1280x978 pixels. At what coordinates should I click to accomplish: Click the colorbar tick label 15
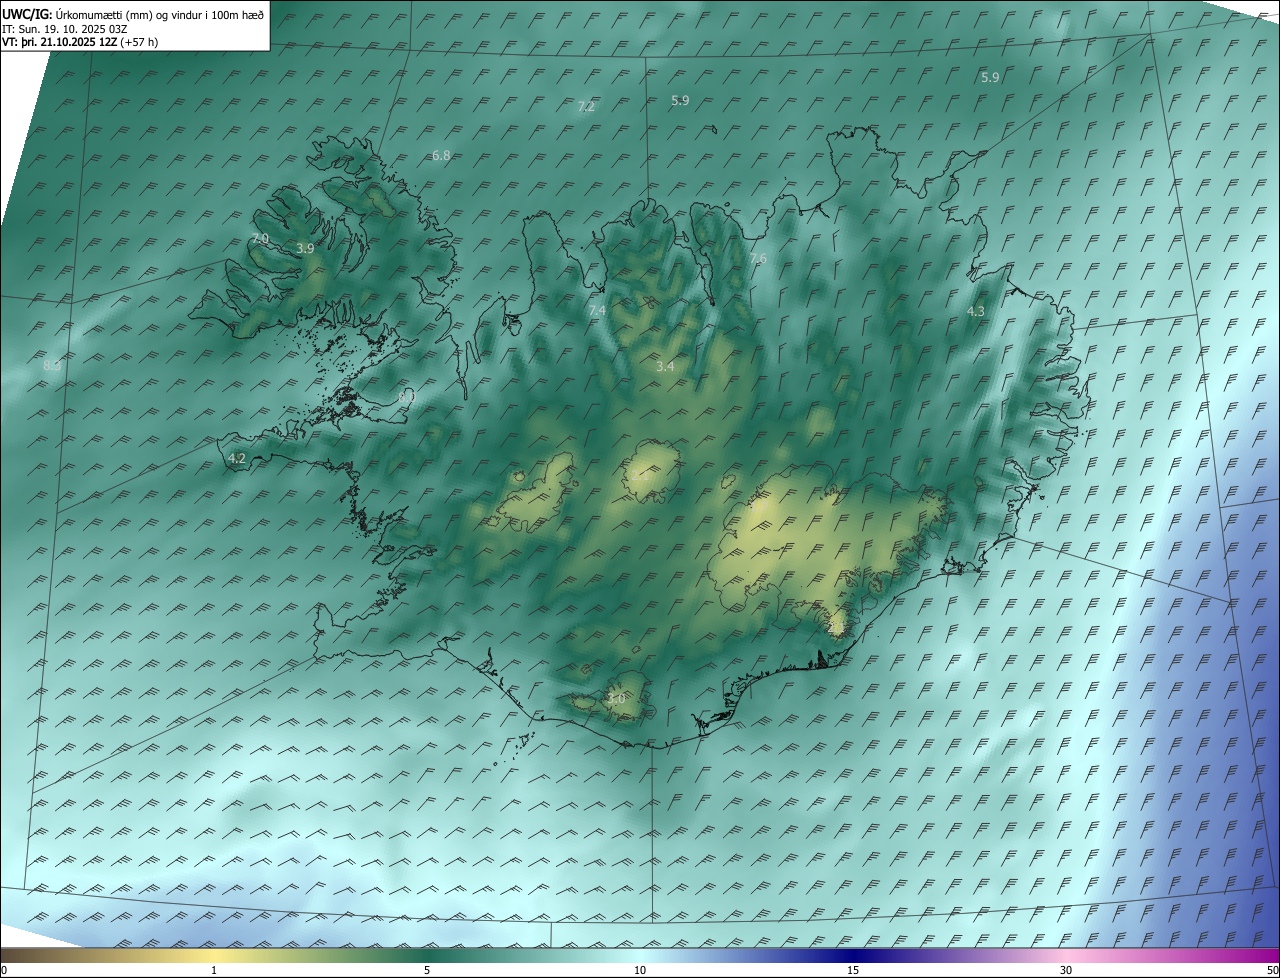[853, 970]
